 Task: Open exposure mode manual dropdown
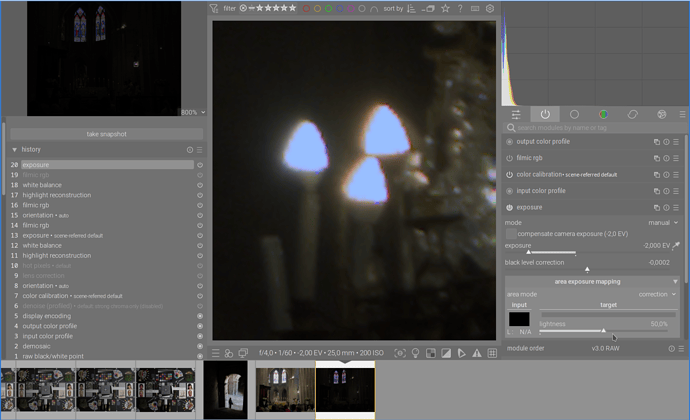(x=663, y=223)
